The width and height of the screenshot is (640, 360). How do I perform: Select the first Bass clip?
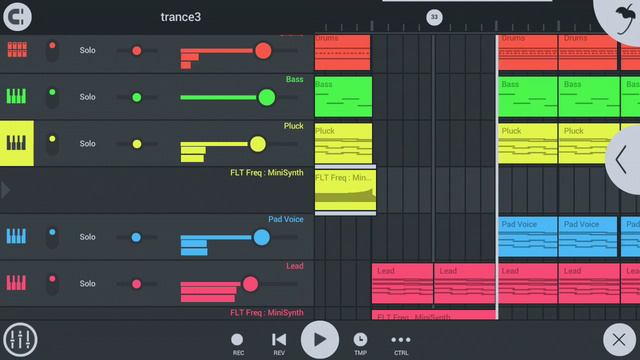click(x=343, y=97)
